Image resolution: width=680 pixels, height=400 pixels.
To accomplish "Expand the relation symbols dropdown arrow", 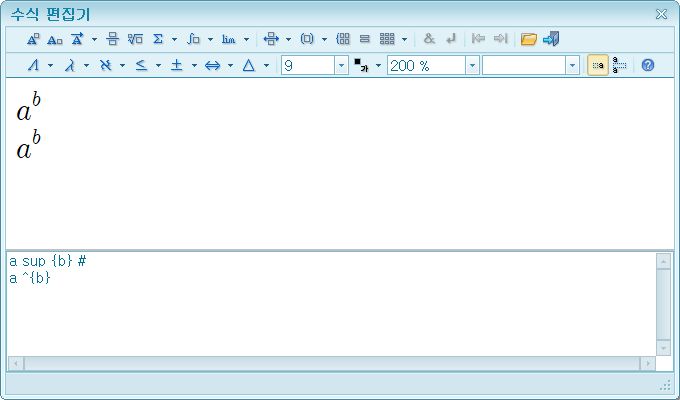I will 158,66.
